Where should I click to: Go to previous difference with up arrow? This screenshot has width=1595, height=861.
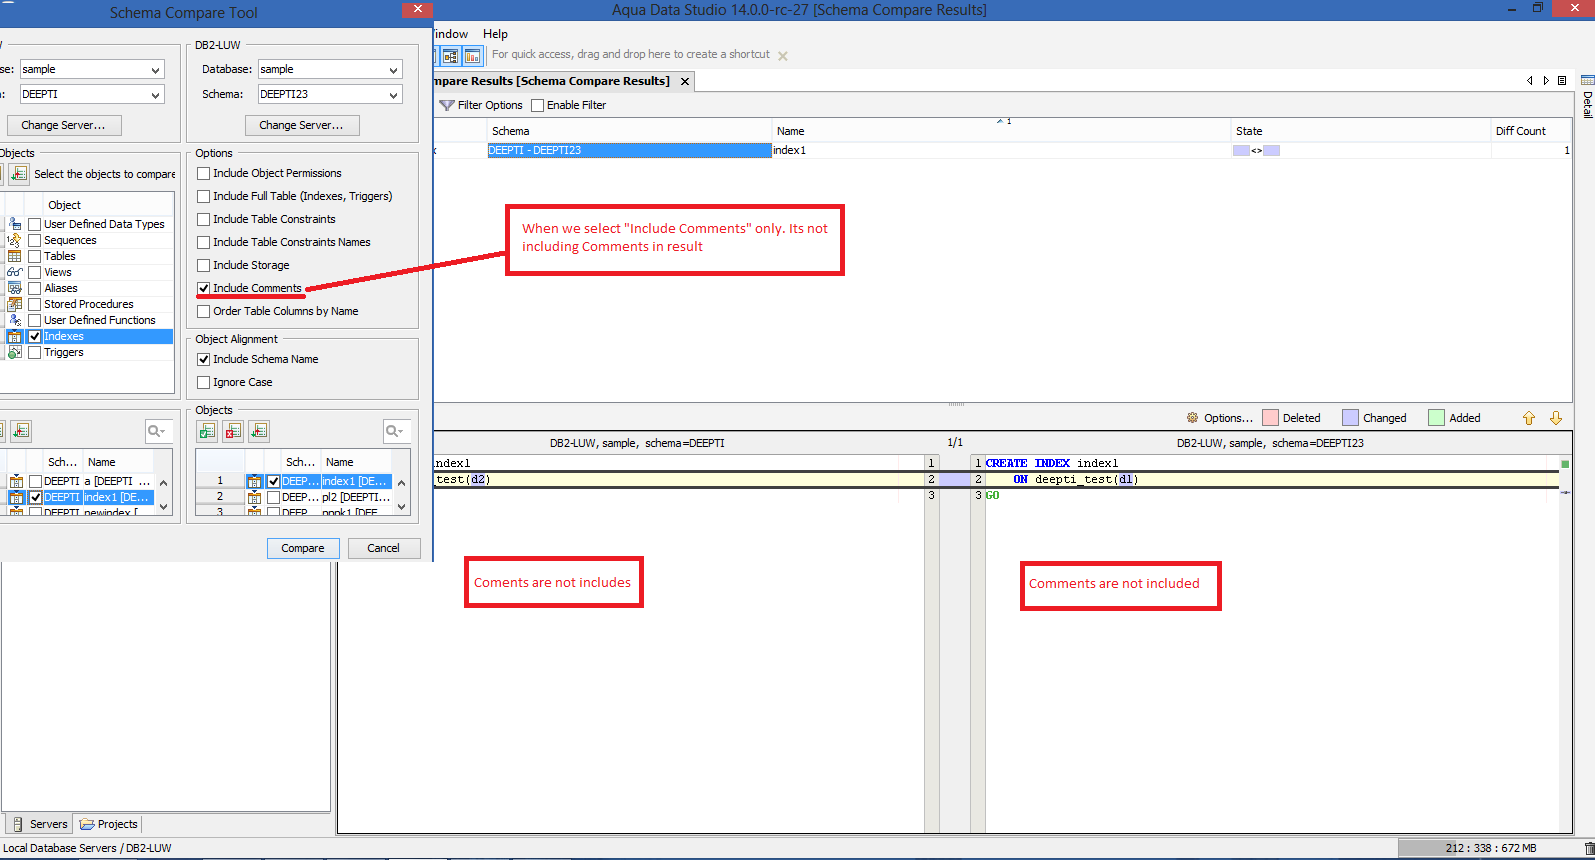click(x=1529, y=418)
